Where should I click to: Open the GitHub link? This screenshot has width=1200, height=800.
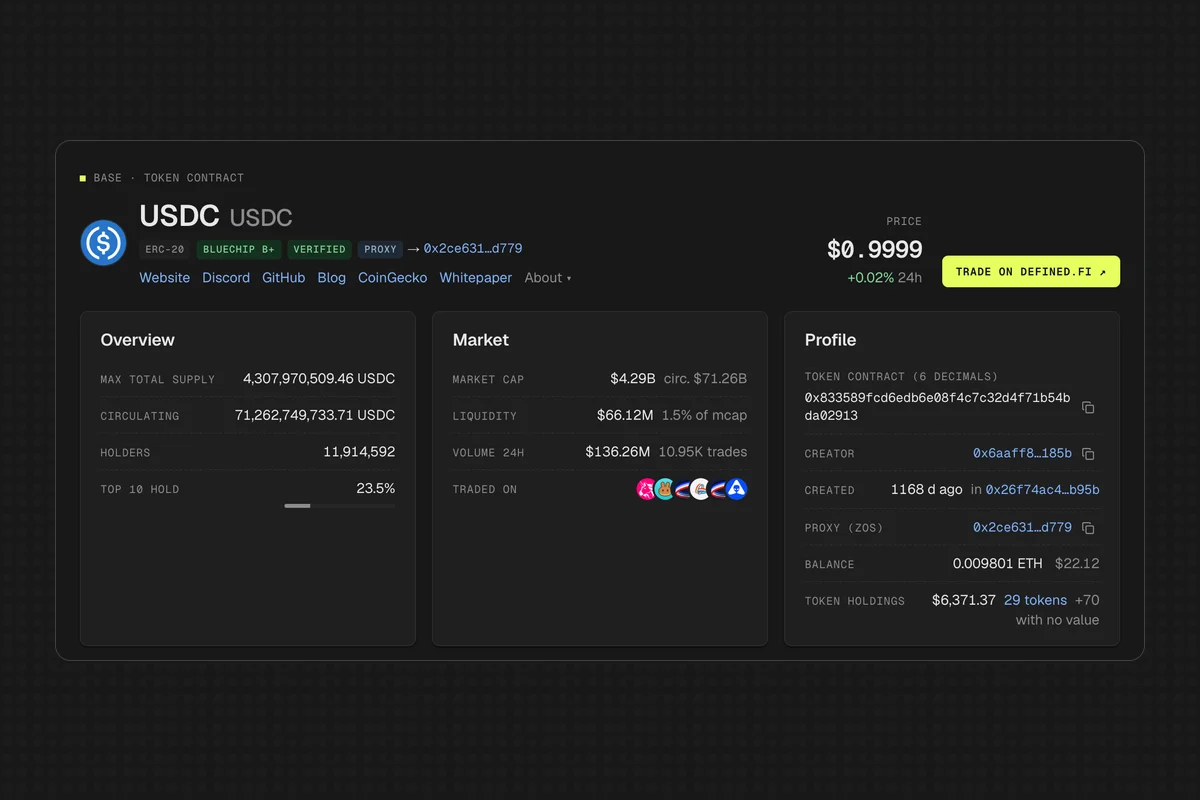(284, 278)
